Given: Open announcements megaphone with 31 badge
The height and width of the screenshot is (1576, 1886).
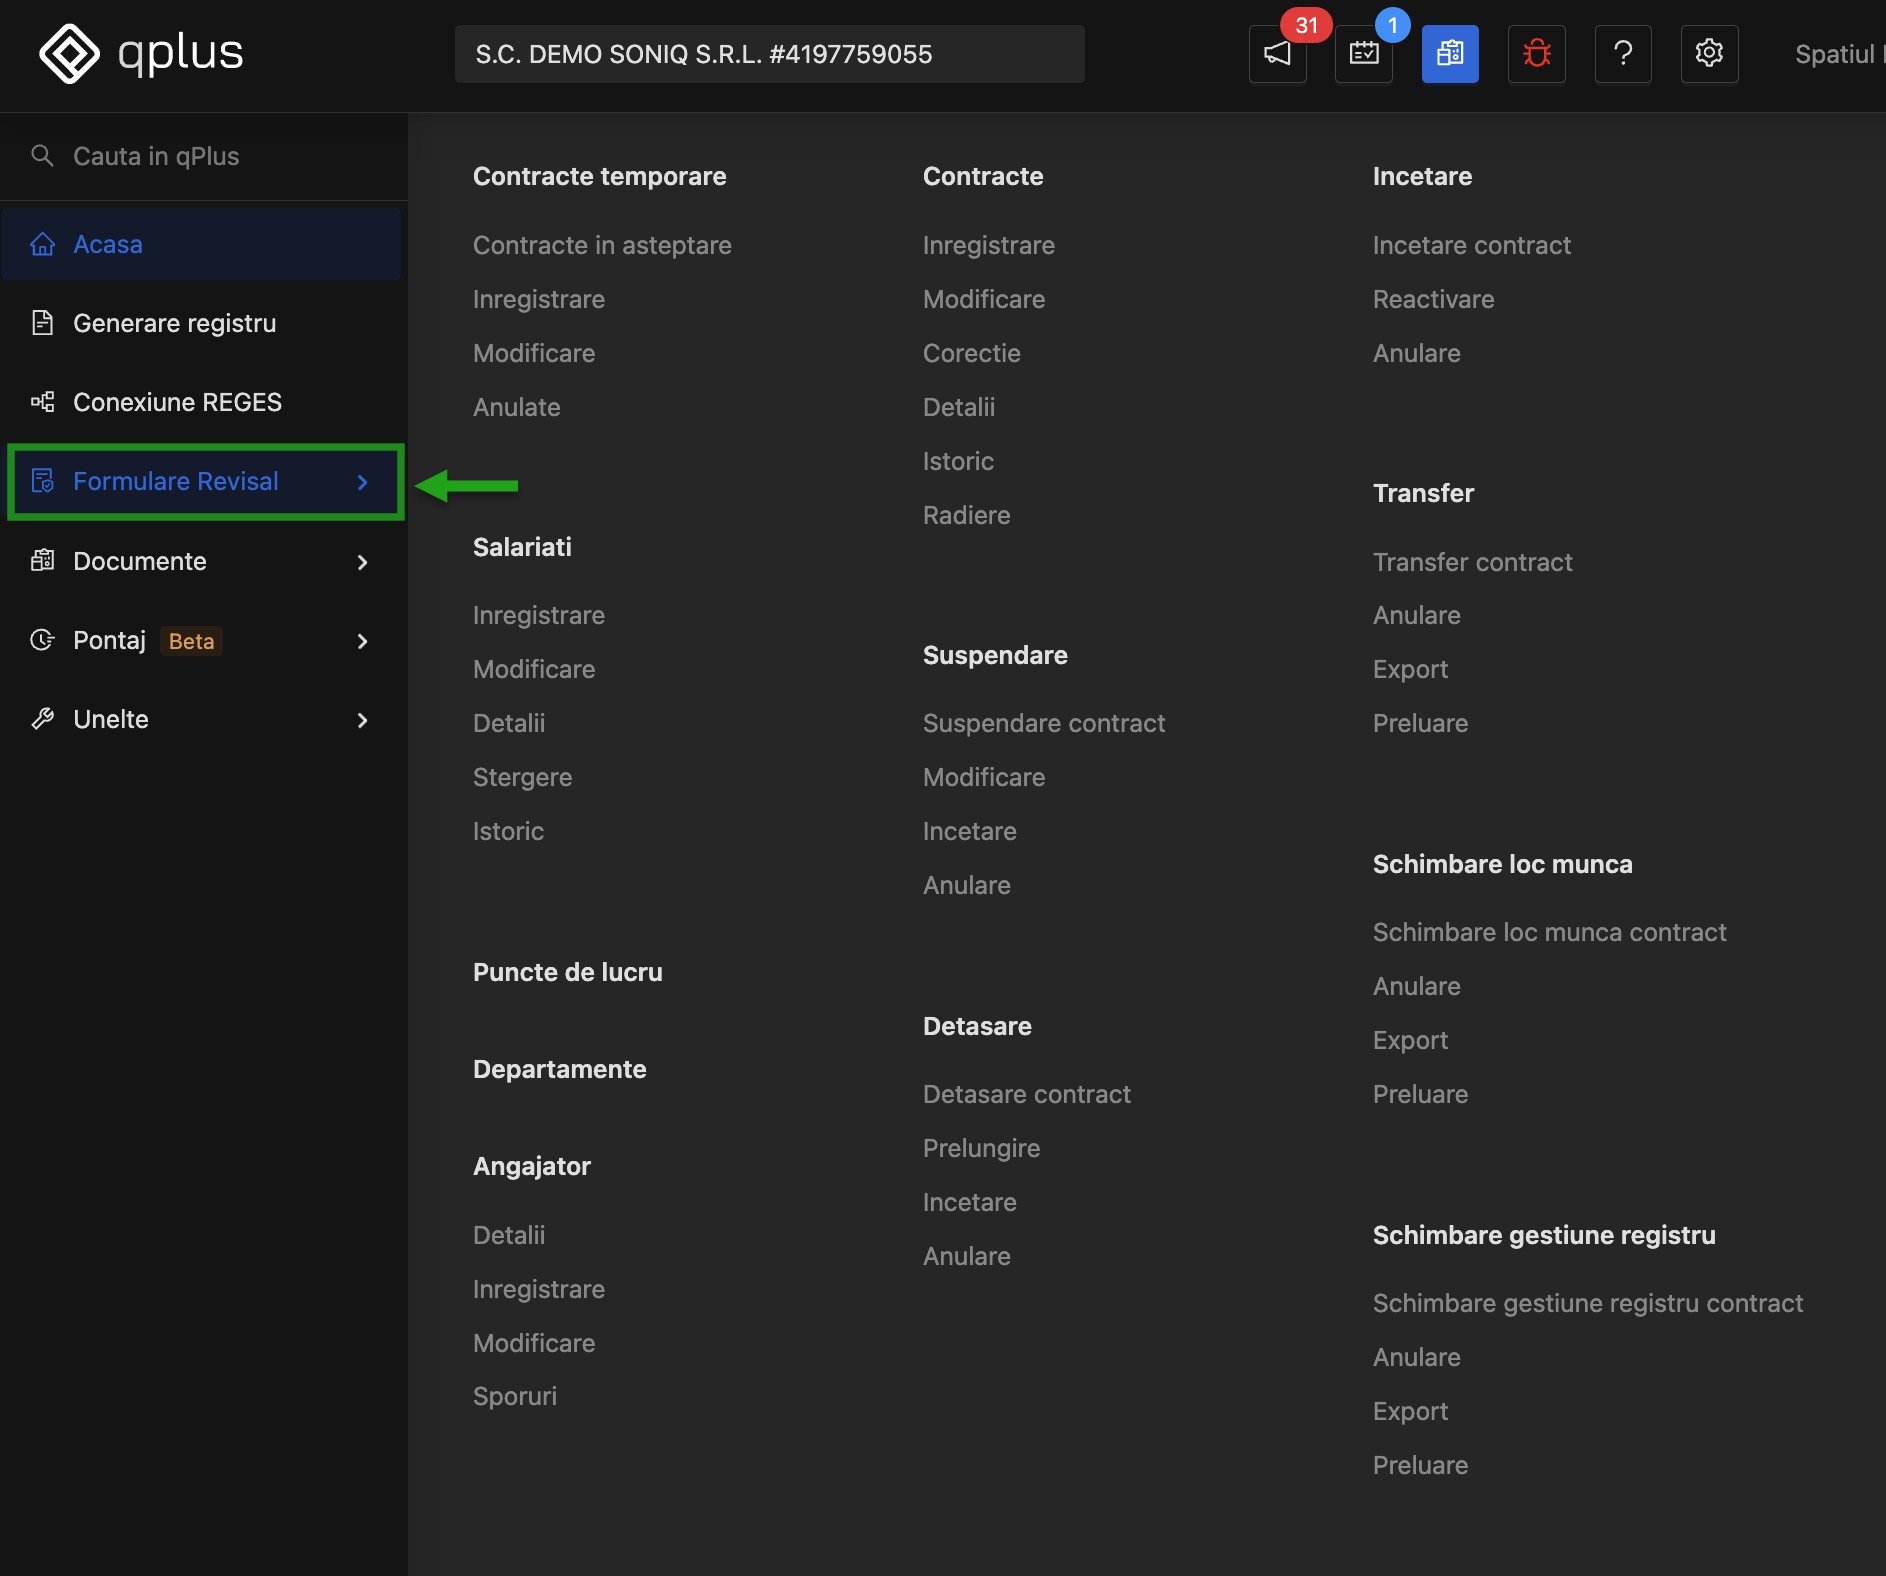Looking at the screenshot, I should point(1277,54).
